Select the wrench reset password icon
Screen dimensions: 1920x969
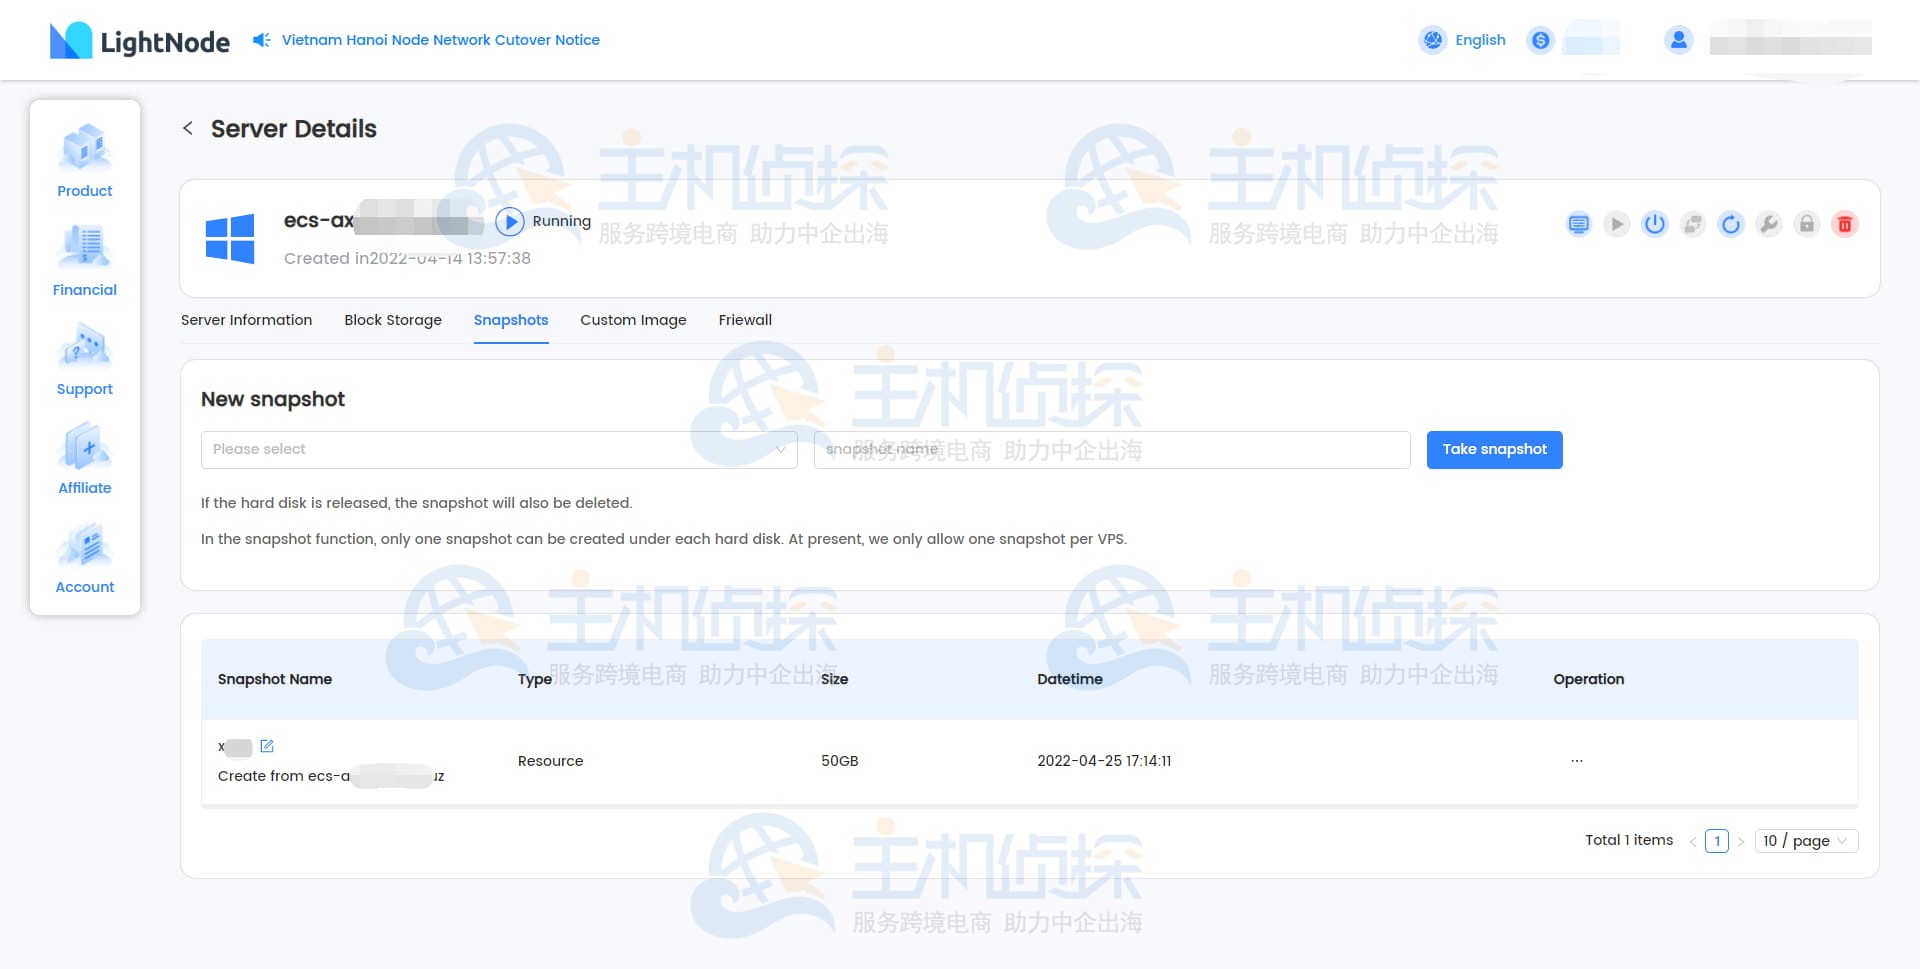[1769, 224]
